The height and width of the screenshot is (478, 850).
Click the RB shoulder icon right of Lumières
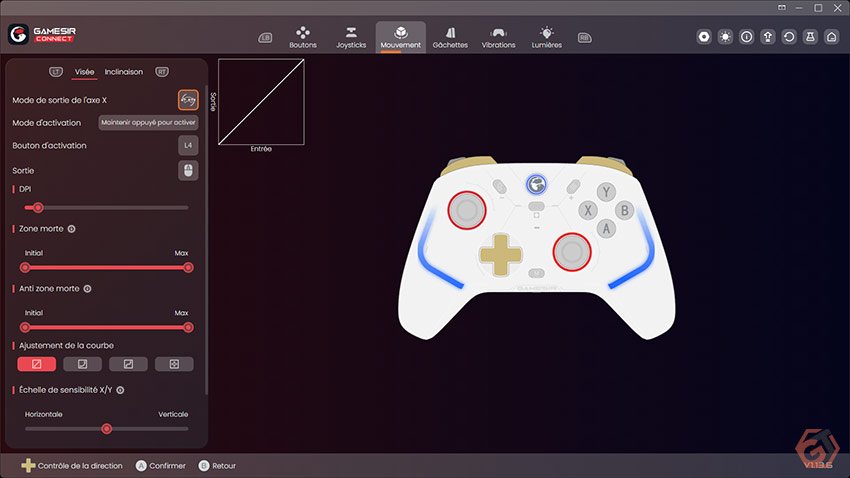(x=584, y=37)
